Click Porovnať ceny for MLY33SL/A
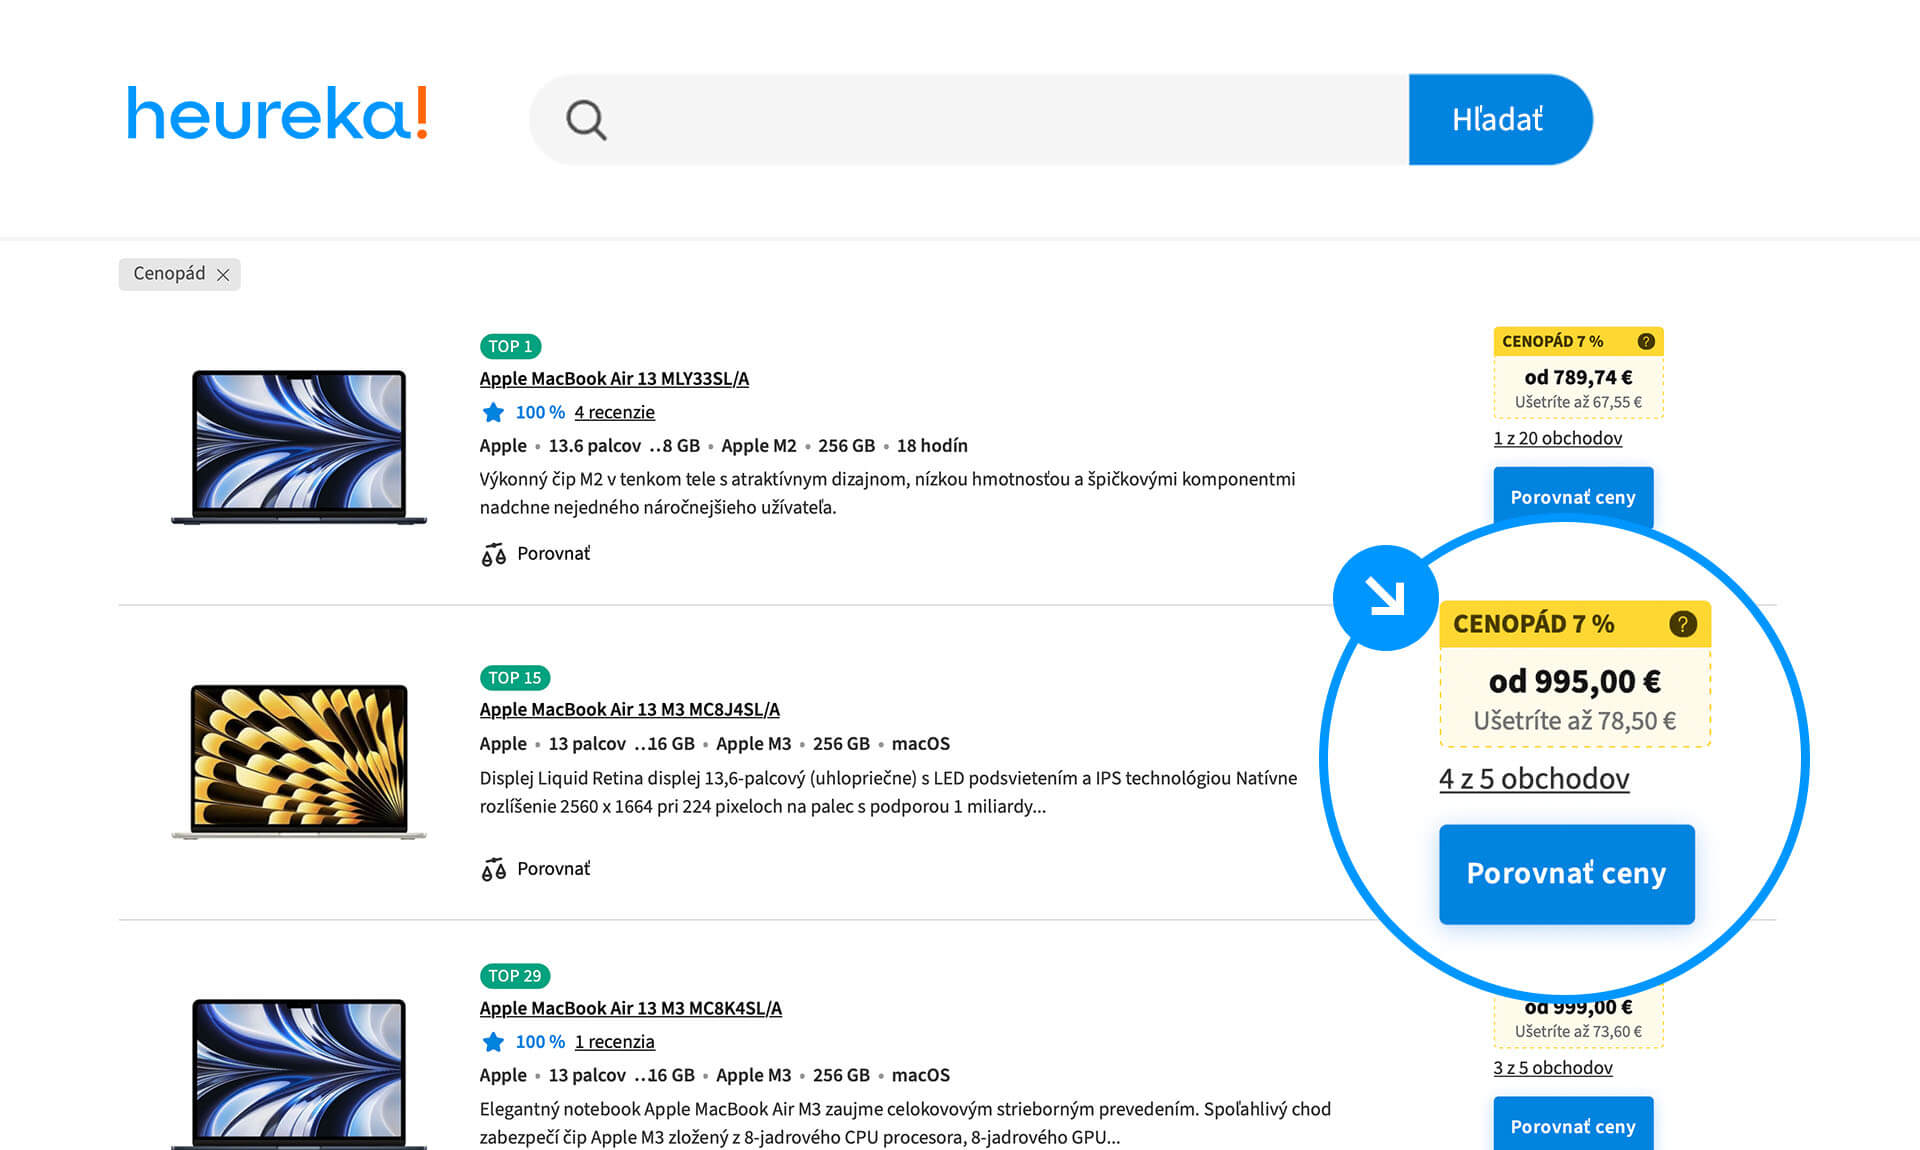This screenshot has width=1920, height=1150. 1573,497
